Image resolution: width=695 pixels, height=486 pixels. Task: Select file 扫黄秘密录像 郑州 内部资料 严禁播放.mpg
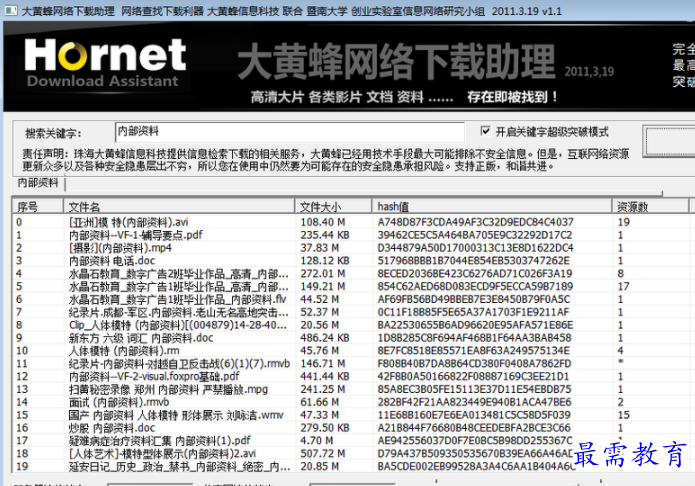(168, 389)
